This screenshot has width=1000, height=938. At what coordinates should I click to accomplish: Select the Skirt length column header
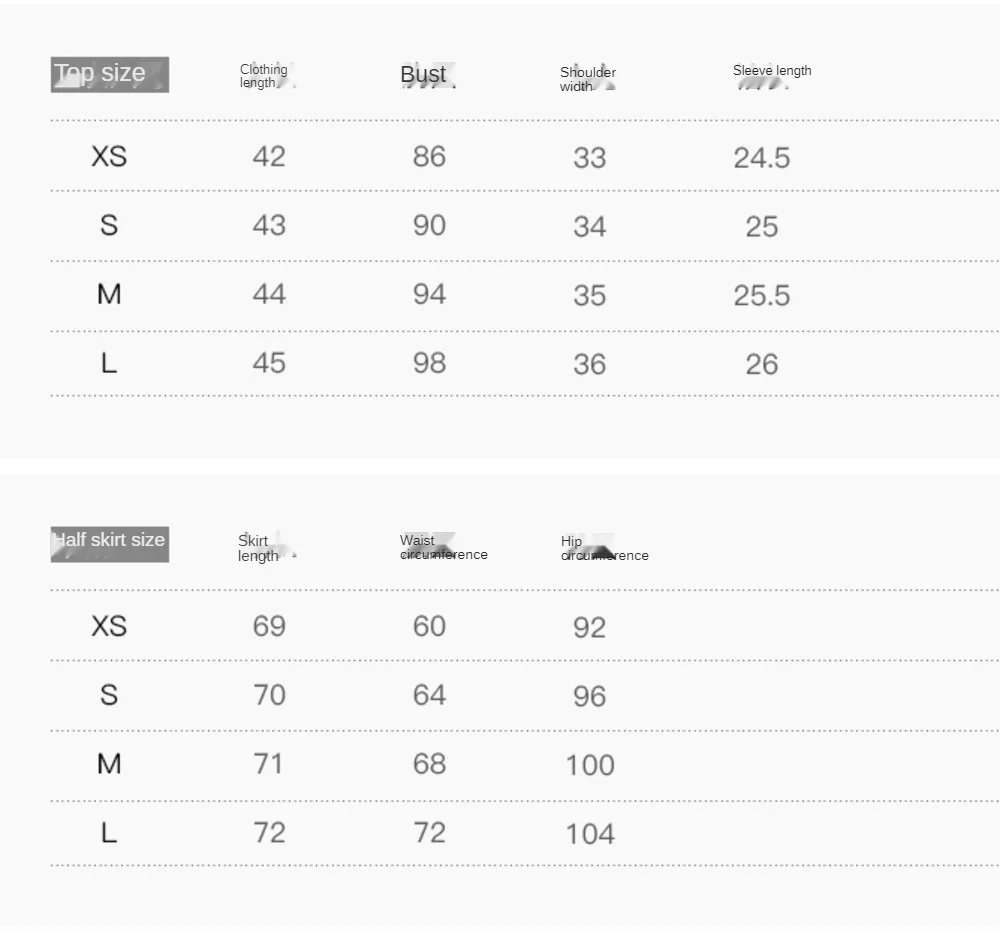pos(258,548)
